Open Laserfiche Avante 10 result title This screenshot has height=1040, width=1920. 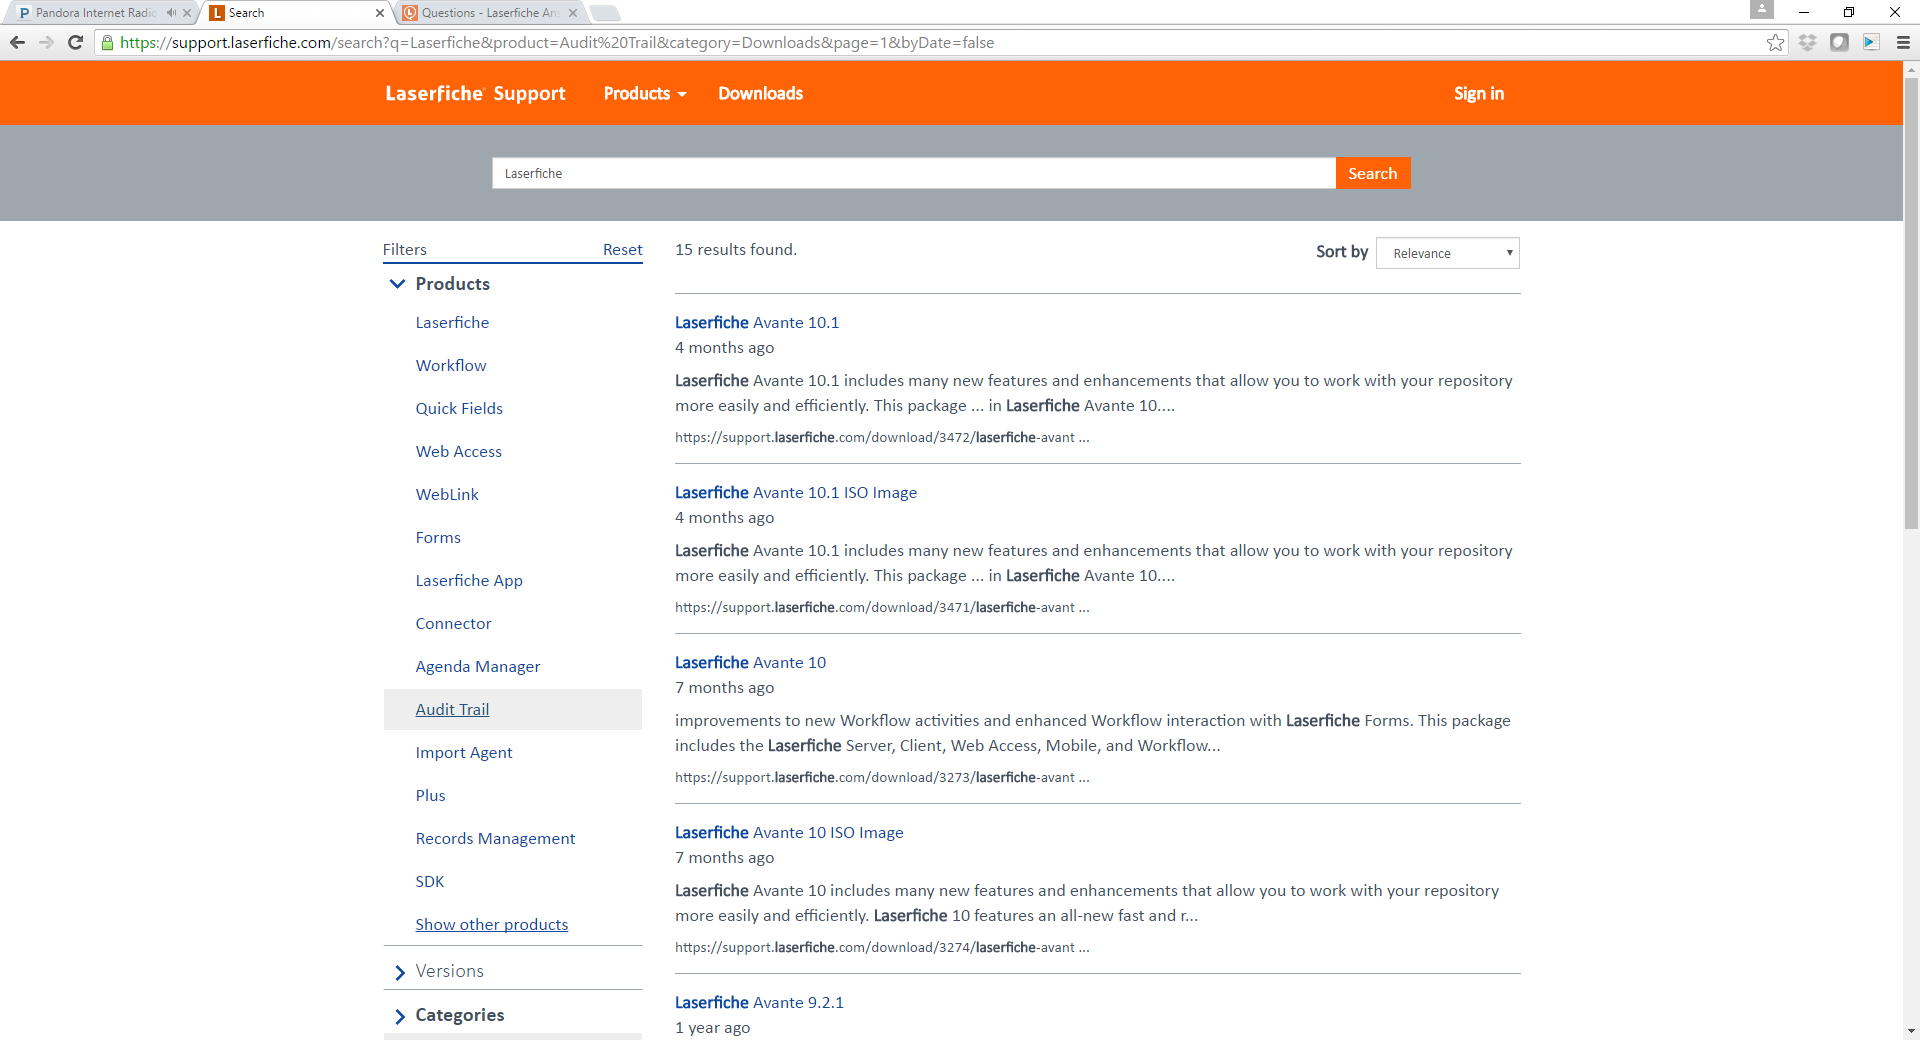pyautogui.click(x=750, y=662)
